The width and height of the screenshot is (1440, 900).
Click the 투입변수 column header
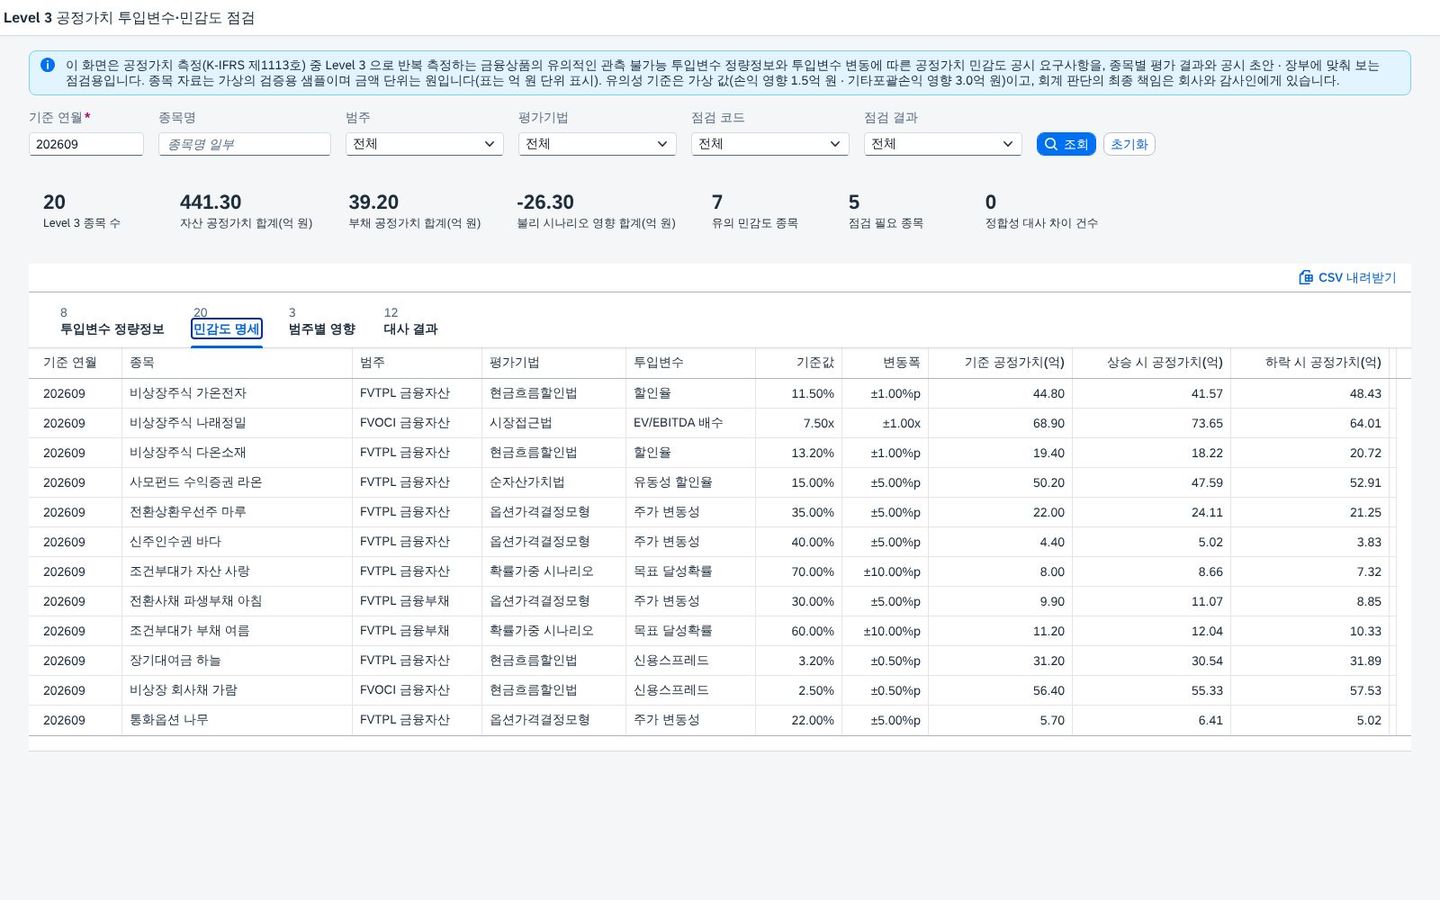(690, 363)
